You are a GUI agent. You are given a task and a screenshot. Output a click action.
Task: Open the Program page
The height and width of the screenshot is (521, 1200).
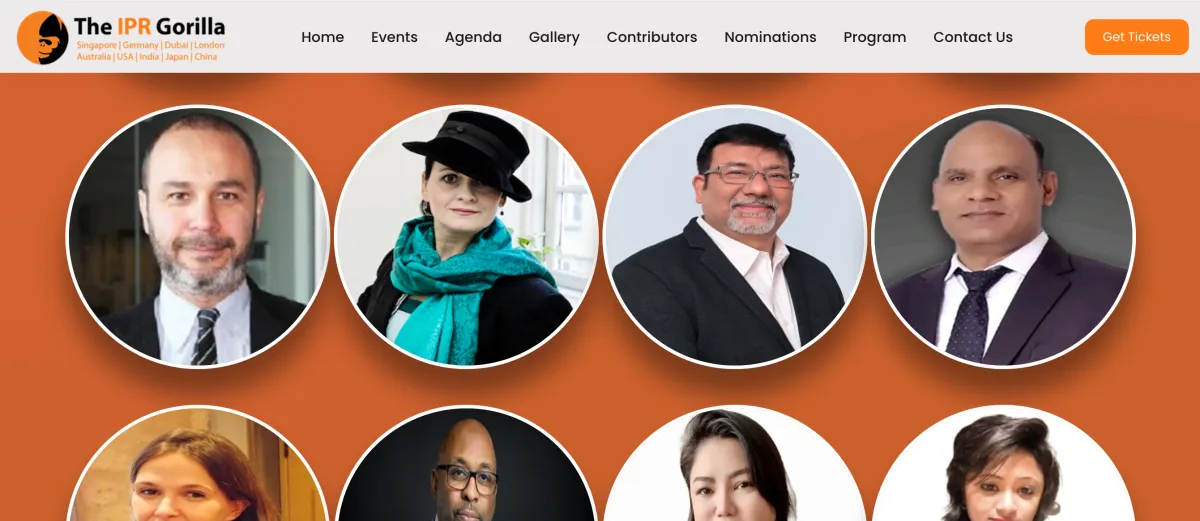[875, 37]
